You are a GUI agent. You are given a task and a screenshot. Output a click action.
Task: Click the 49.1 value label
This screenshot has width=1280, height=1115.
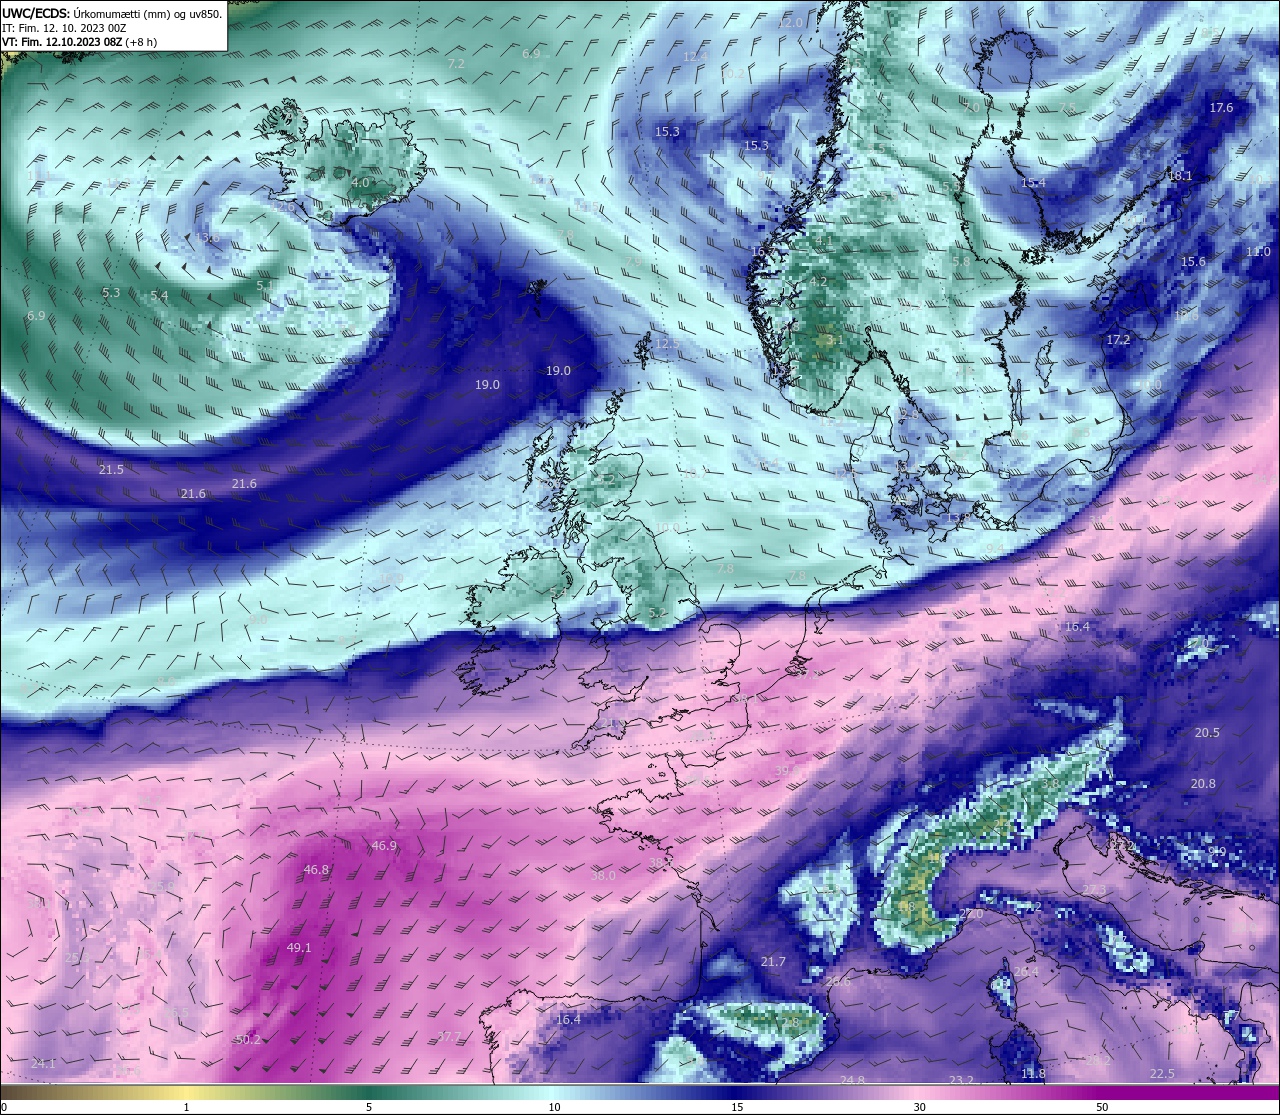(299, 947)
